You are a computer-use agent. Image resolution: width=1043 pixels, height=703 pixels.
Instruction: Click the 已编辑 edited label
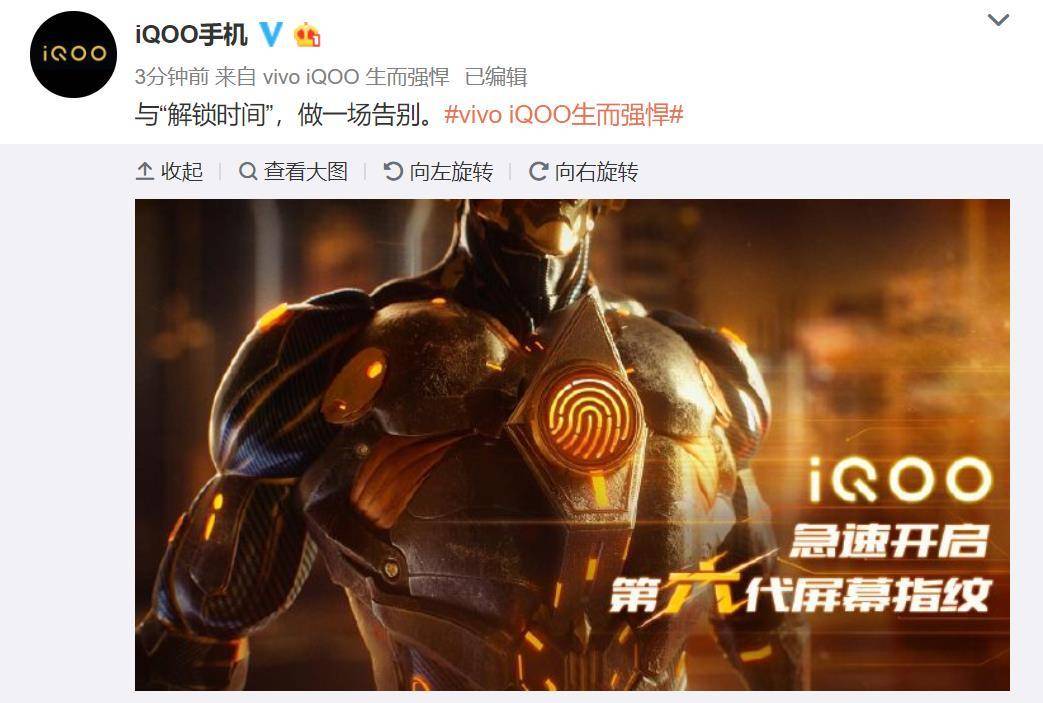click(x=496, y=76)
